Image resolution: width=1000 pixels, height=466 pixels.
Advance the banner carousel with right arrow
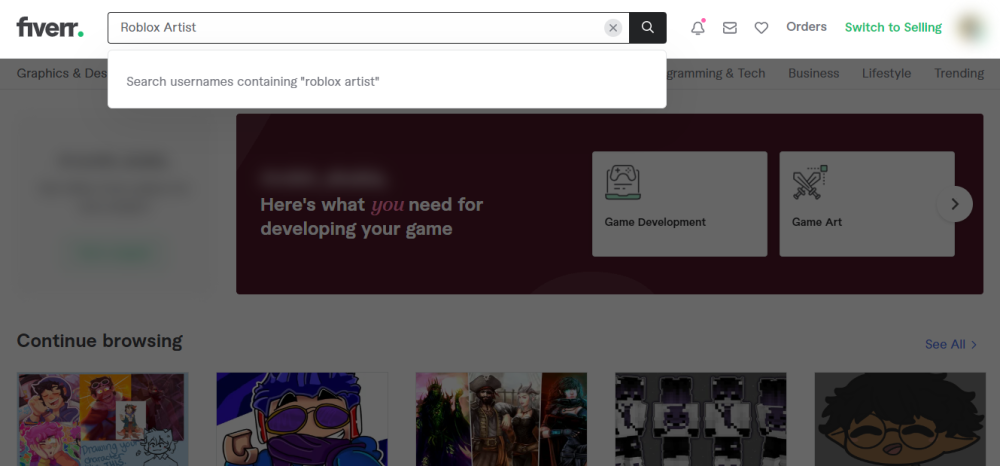955,204
